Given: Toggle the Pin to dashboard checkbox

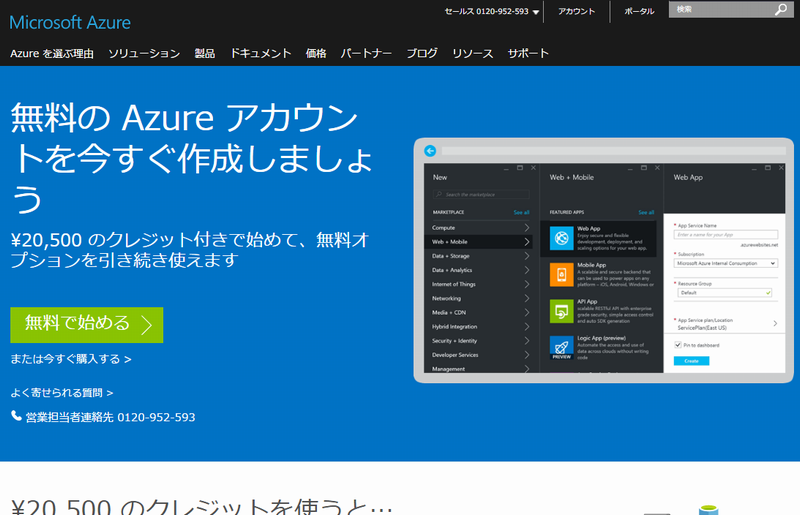Looking at the screenshot, I should click(x=678, y=345).
